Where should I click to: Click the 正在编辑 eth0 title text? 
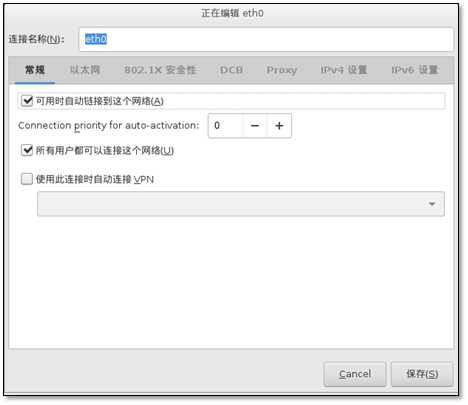(x=232, y=13)
